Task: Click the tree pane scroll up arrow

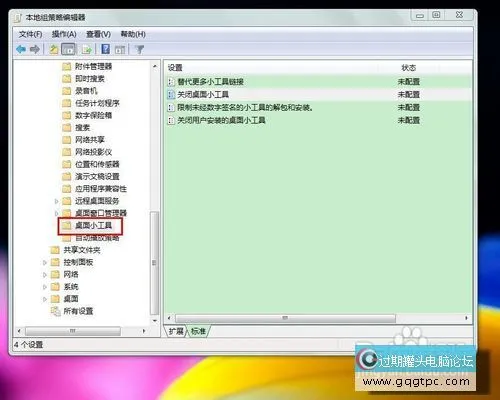Action: point(155,67)
